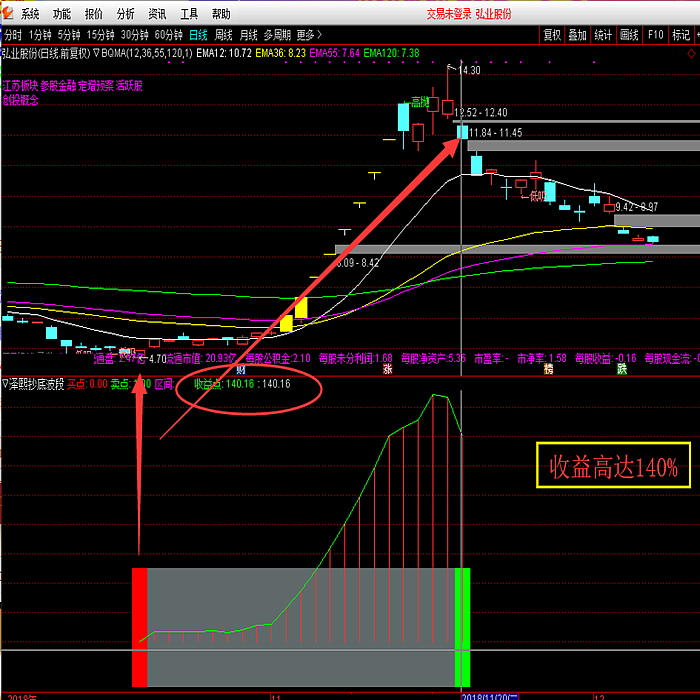
Task: Expand the 泽熙抄底波段 indicator triangle
Action: (x=5, y=384)
